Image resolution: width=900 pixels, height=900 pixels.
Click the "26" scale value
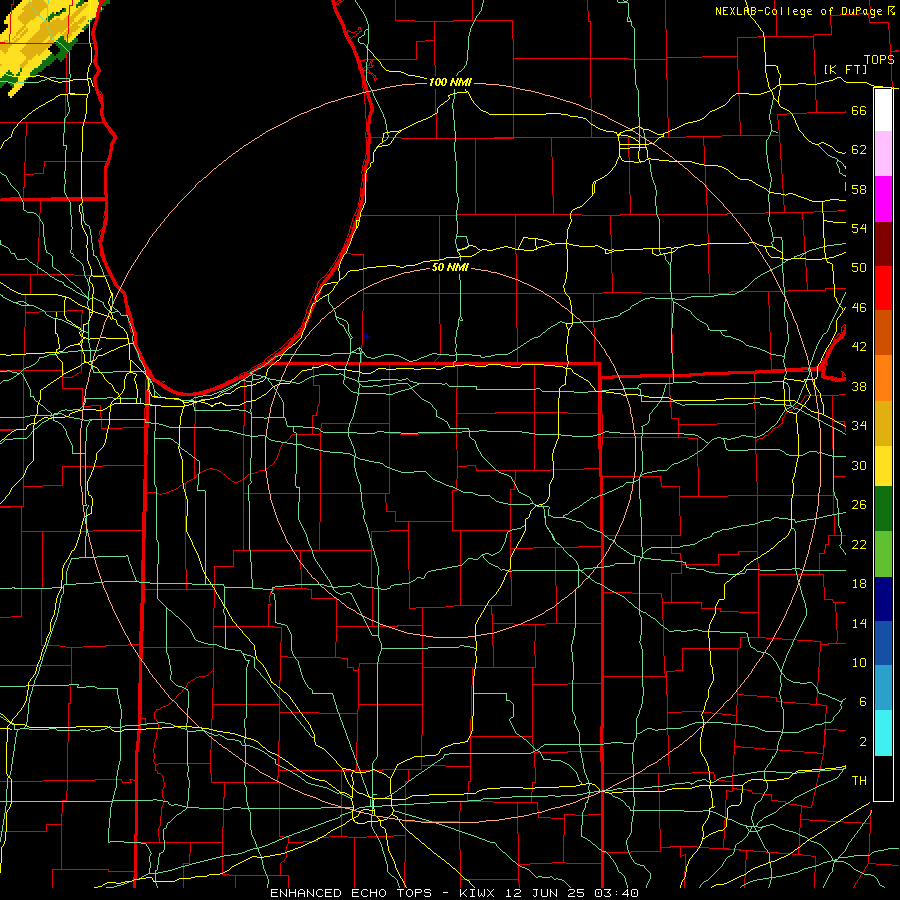(859, 505)
